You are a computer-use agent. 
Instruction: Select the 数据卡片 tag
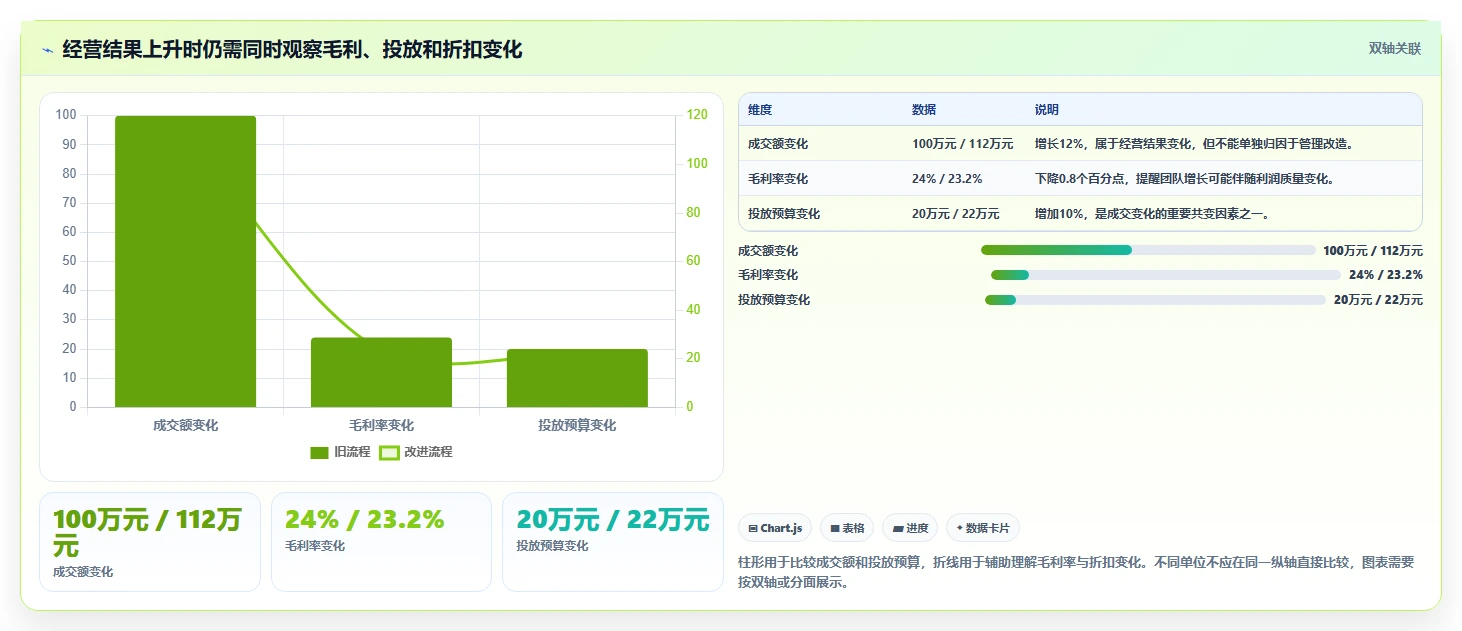(983, 528)
